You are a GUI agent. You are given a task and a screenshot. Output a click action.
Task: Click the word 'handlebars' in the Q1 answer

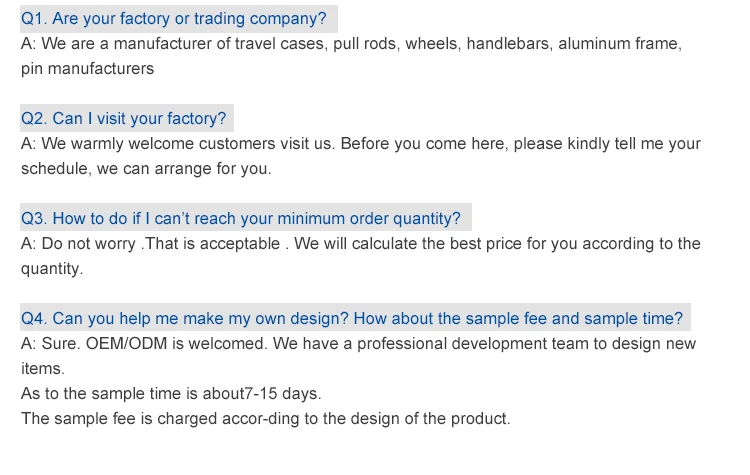507,44
